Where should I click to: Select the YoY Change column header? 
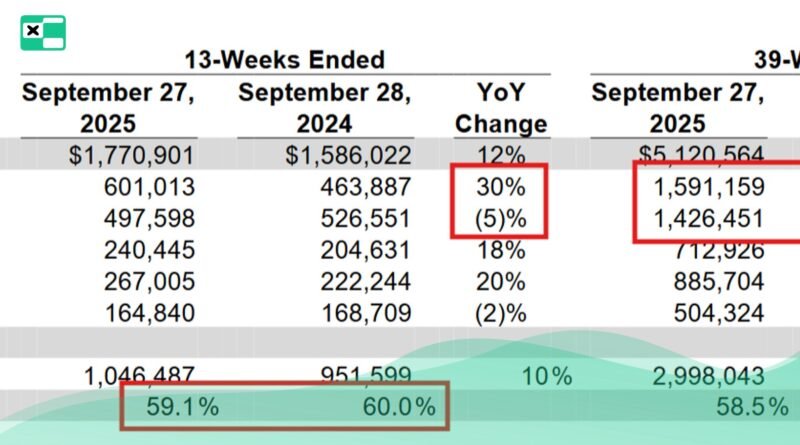click(x=501, y=108)
